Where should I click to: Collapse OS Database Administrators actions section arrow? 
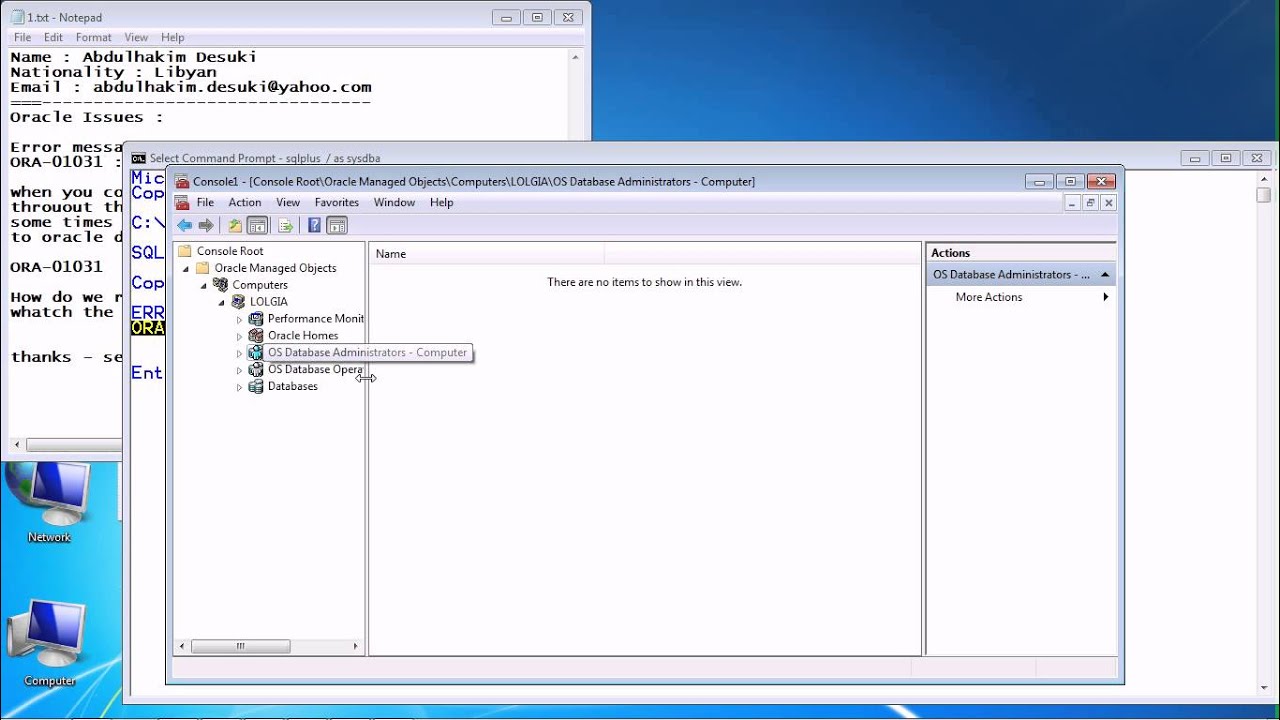1105,274
